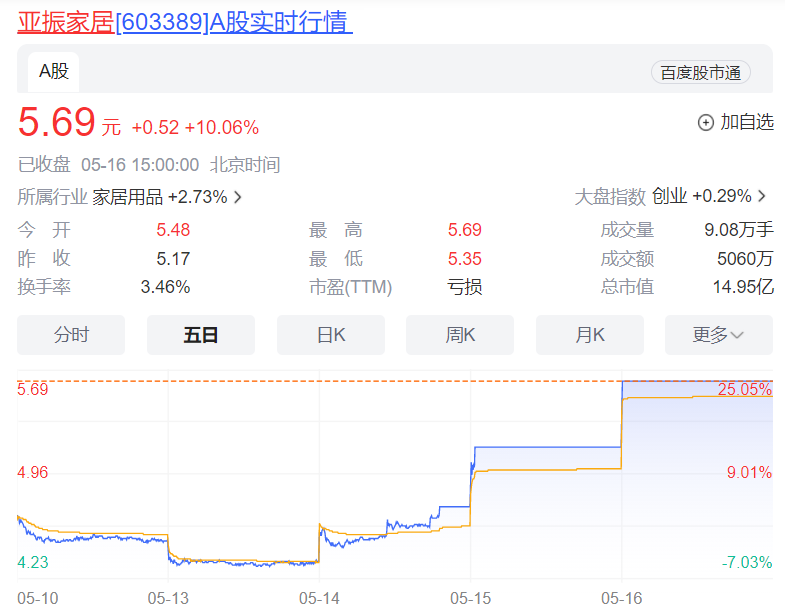Click the 05-10 date label on chart axis
This screenshot has width=785, height=613.
(38, 598)
